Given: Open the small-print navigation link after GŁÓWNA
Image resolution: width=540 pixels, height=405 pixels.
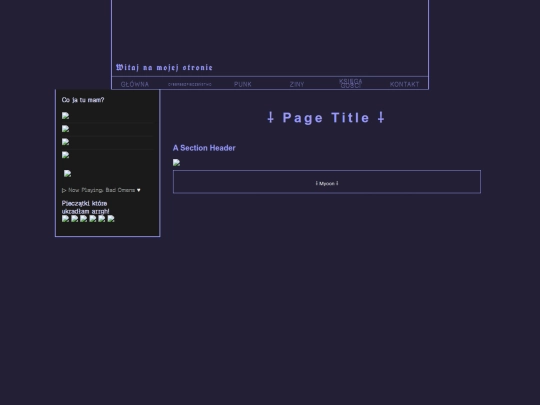Looking at the screenshot, I should pos(190,84).
